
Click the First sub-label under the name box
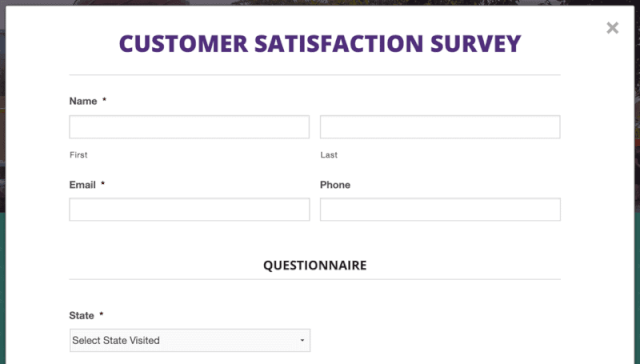click(x=78, y=155)
